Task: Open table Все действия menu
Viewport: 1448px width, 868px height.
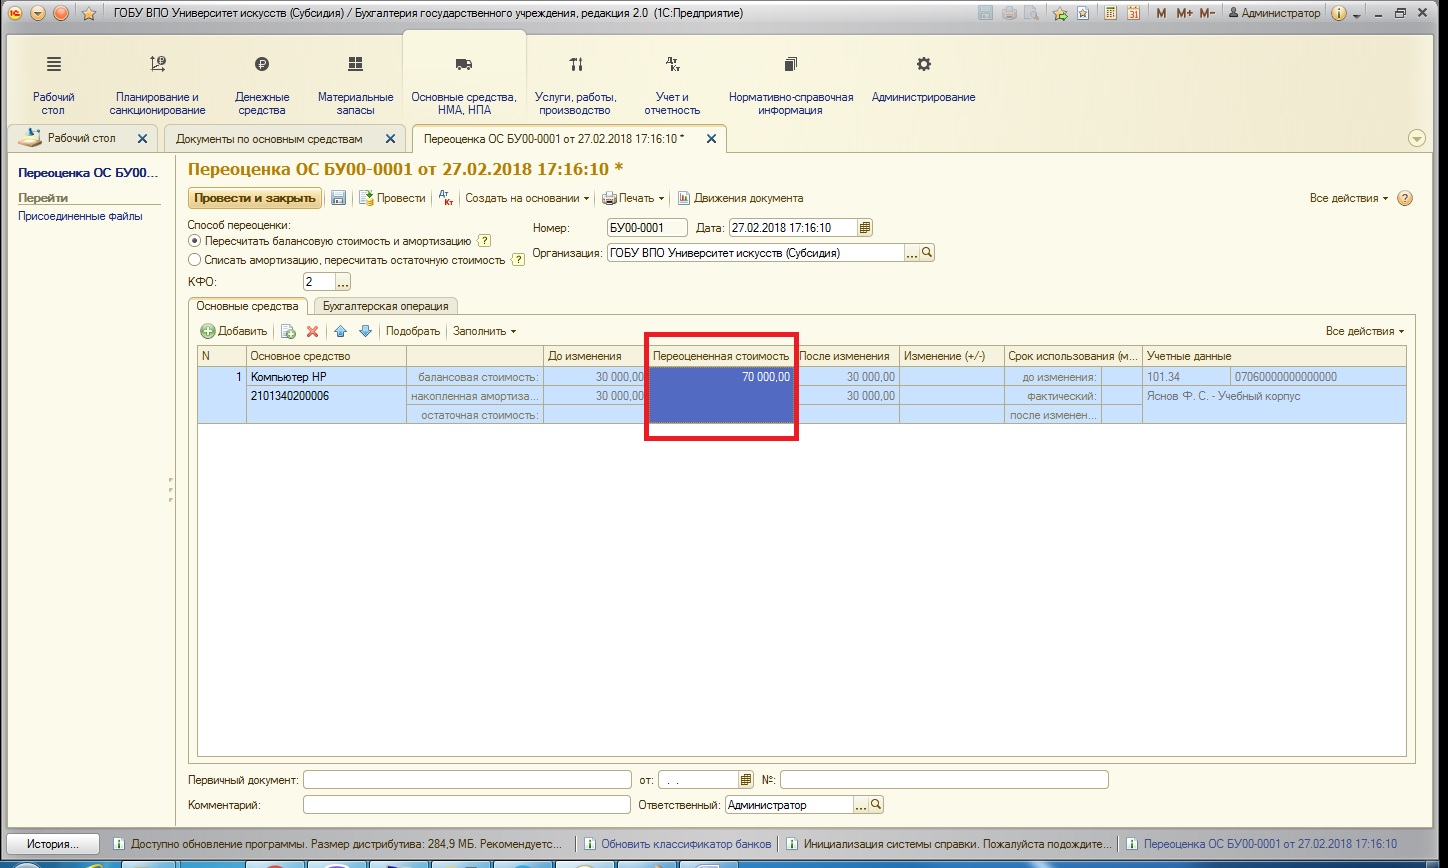Action: 1364,331
